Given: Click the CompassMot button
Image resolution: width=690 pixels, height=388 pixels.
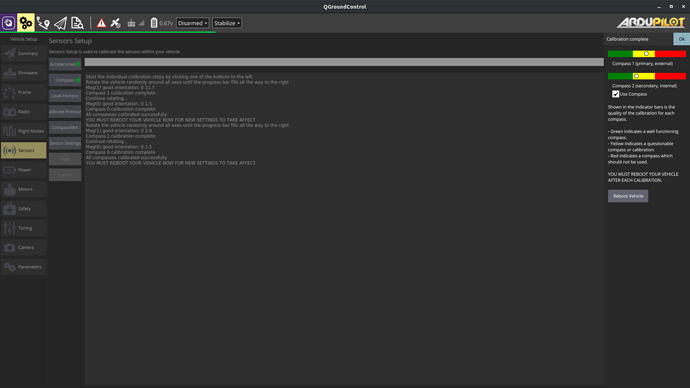Looking at the screenshot, I should tap(65, 128).
